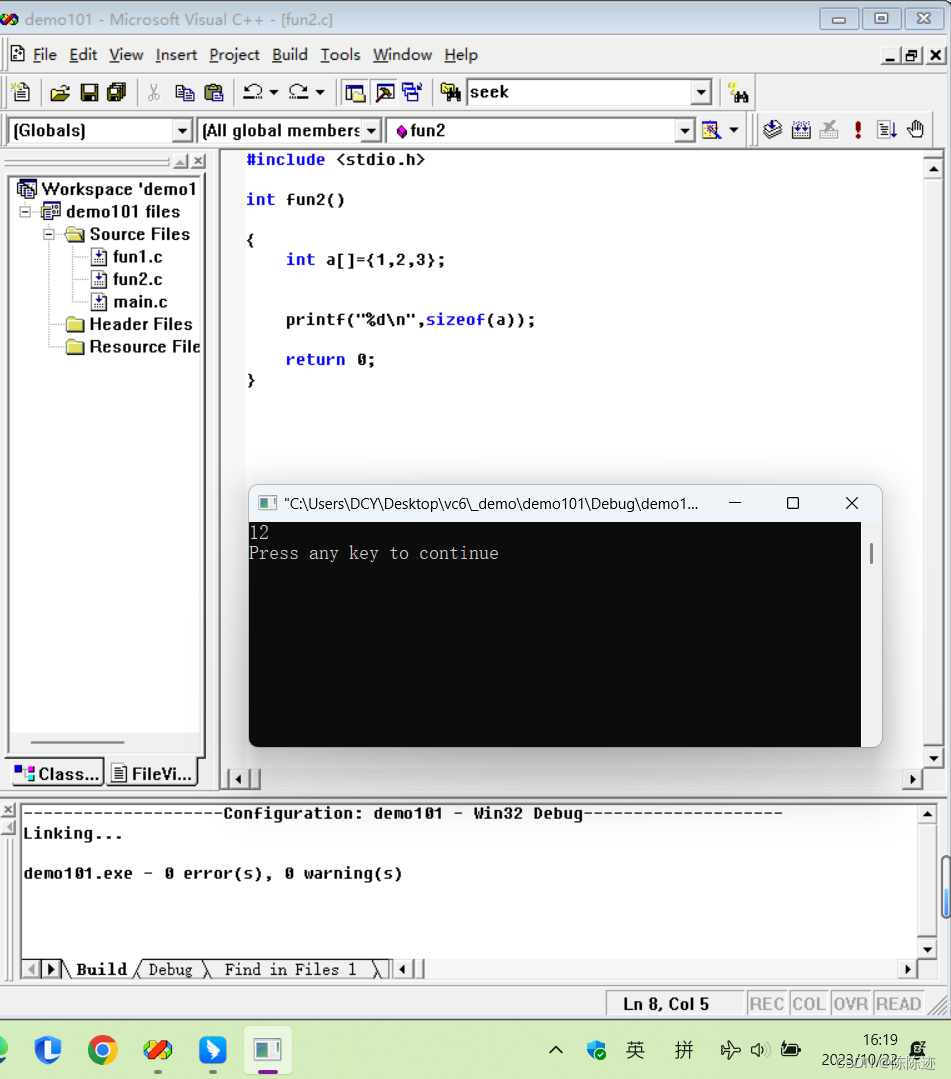Click the Undo arrow icon
951x1079 pixels.
(253, 92)
